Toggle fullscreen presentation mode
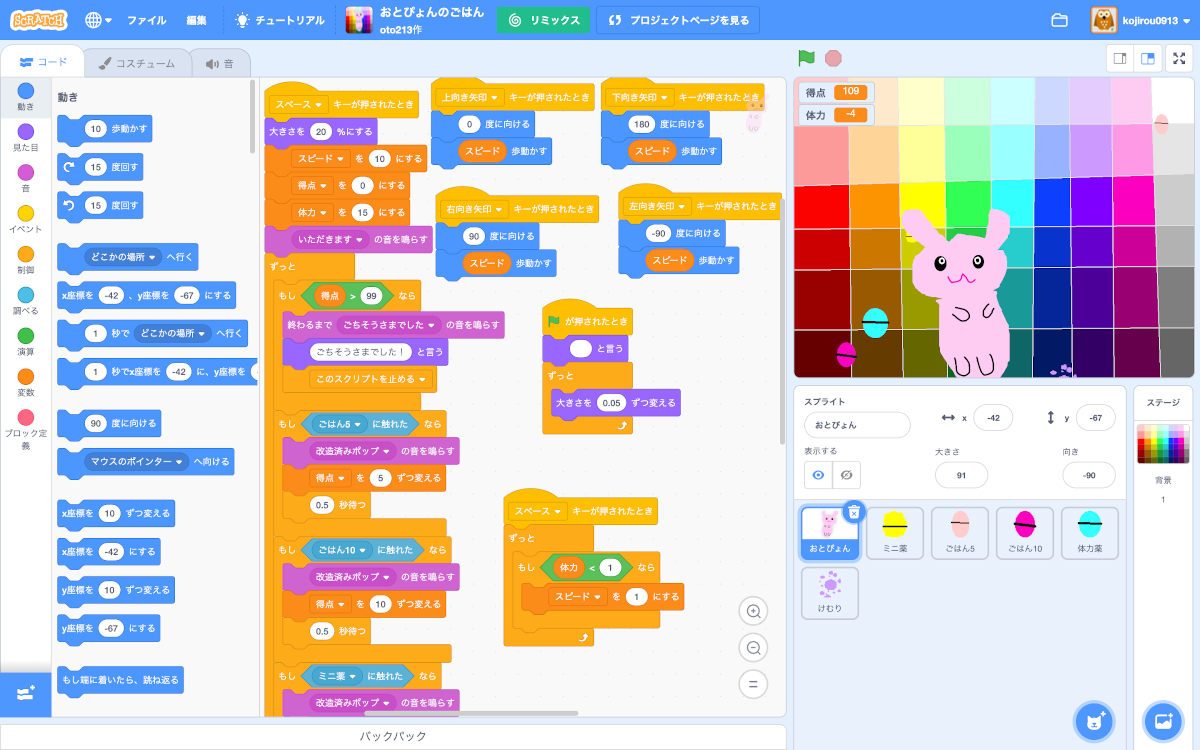This screenshot has height=750, width=1200. (x=1179, y=59)
